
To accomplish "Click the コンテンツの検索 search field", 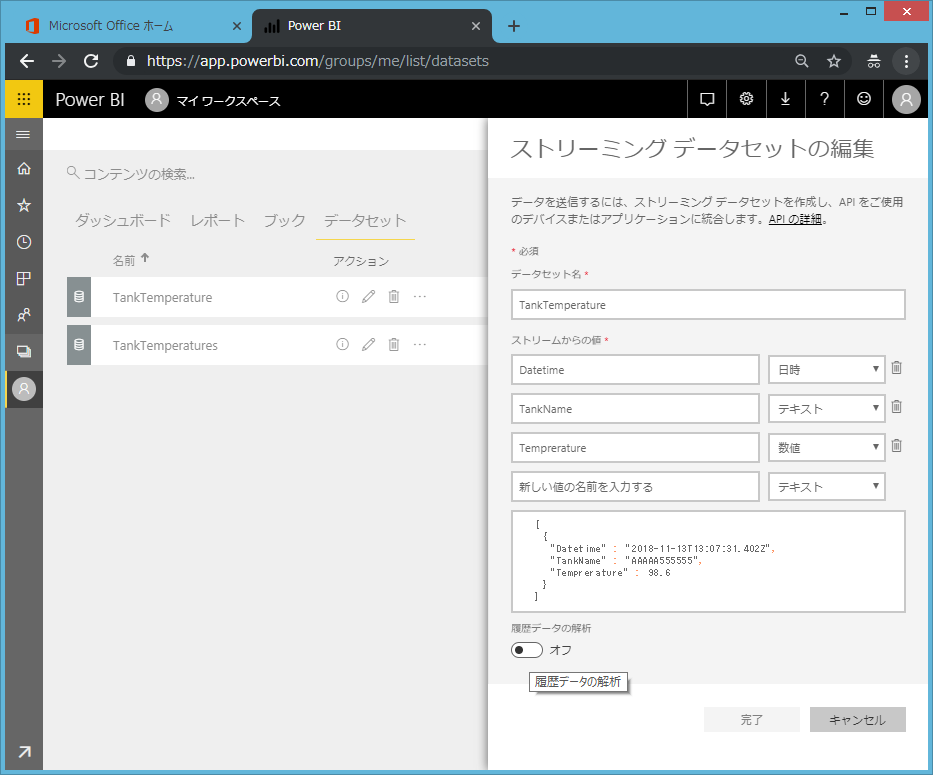I will click(139, 174).
